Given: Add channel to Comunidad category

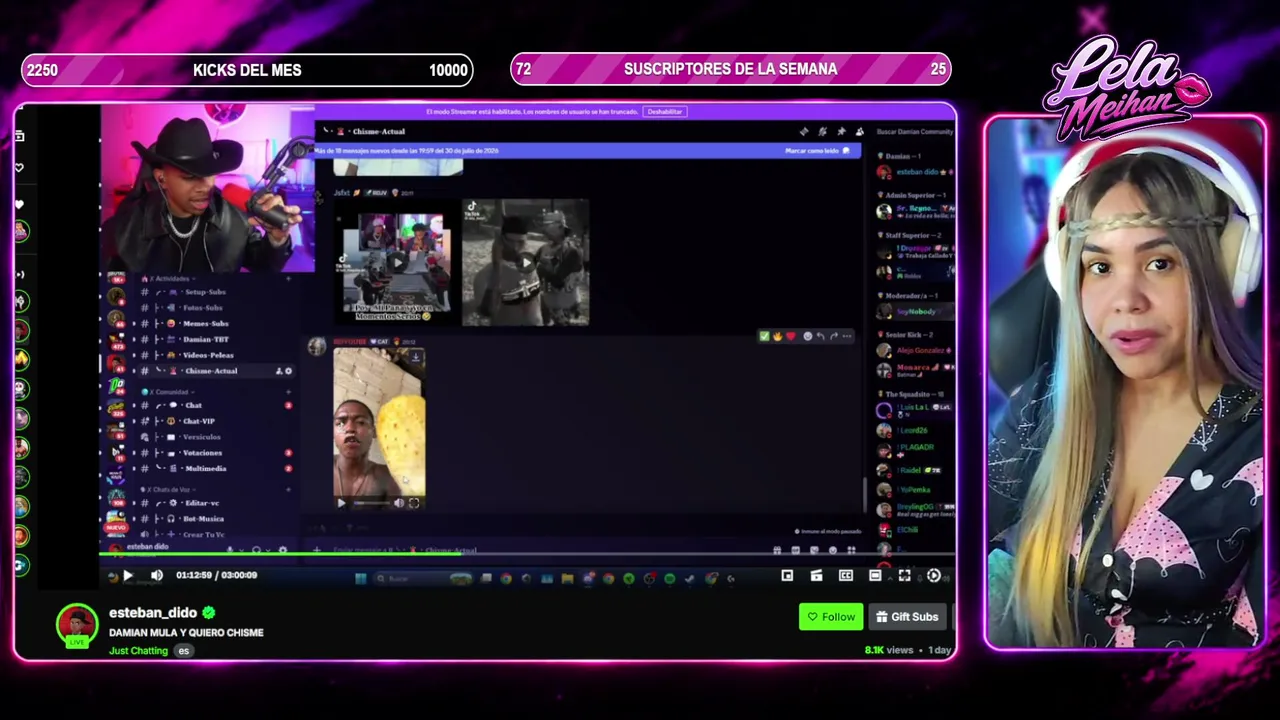Looking at the screenshot, I should pyautogui.click(x=288, y=392).
